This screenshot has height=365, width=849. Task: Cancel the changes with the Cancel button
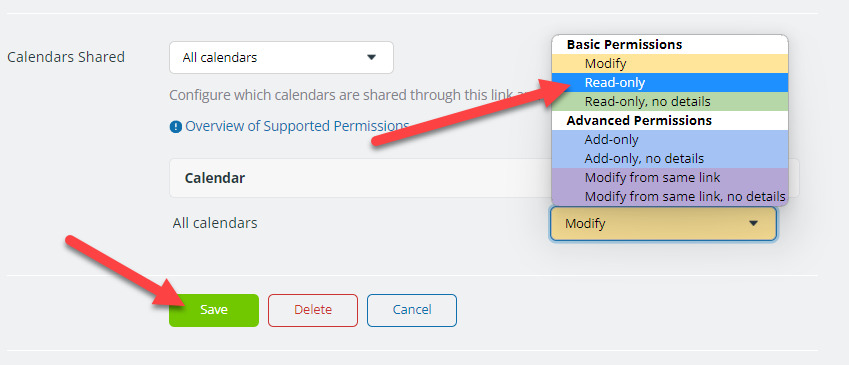[x=412, y=310]
